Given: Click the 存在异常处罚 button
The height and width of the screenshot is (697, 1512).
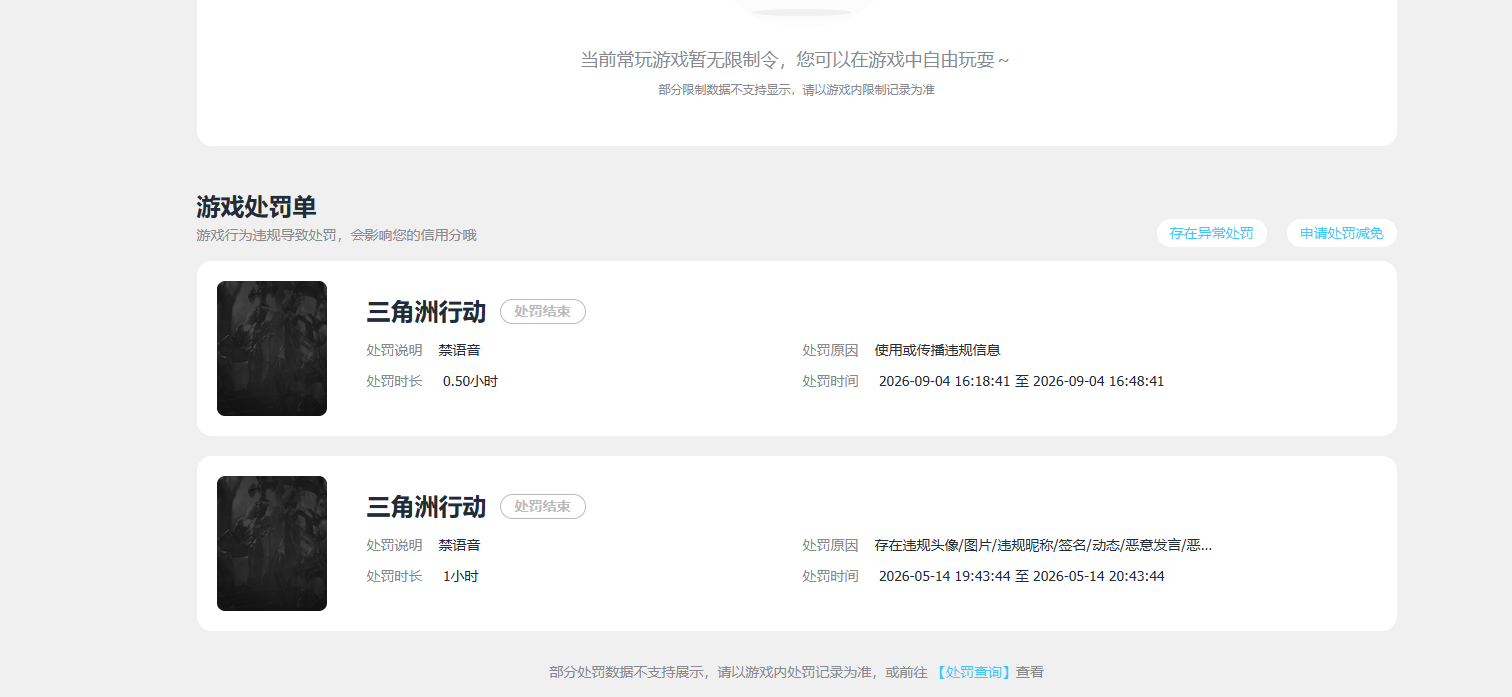Looking at the screenshot, I should [1211, 233].
